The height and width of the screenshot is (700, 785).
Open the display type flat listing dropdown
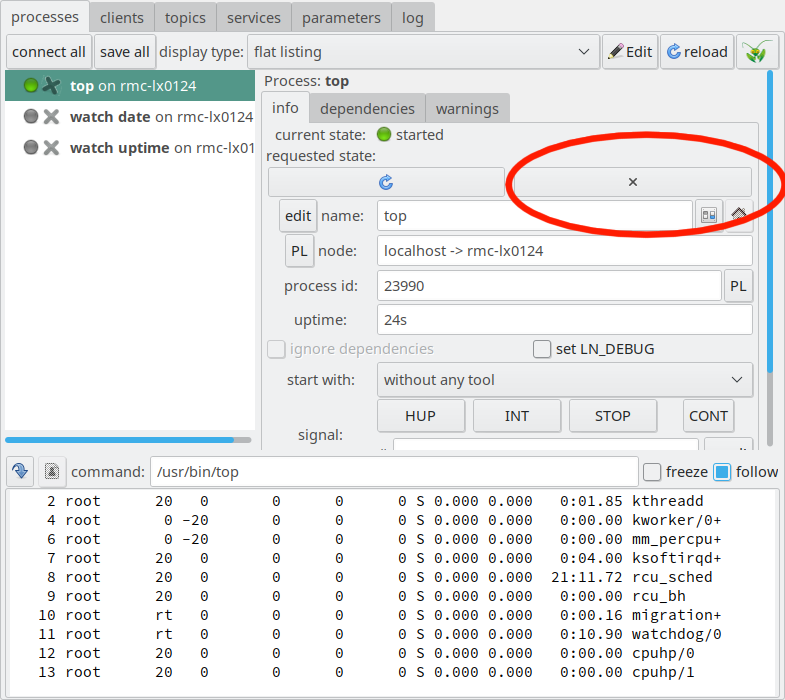[423, 52]
